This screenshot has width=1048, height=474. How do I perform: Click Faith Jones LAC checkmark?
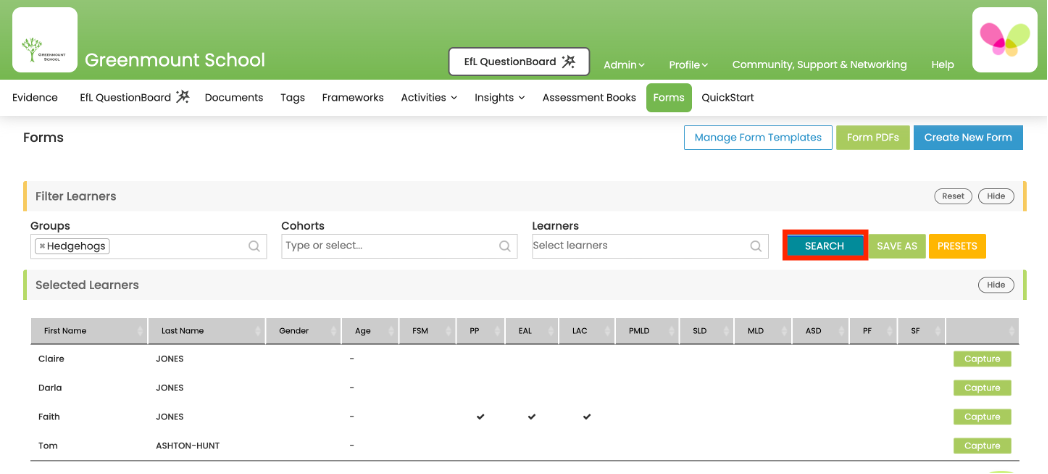(586, 417)
